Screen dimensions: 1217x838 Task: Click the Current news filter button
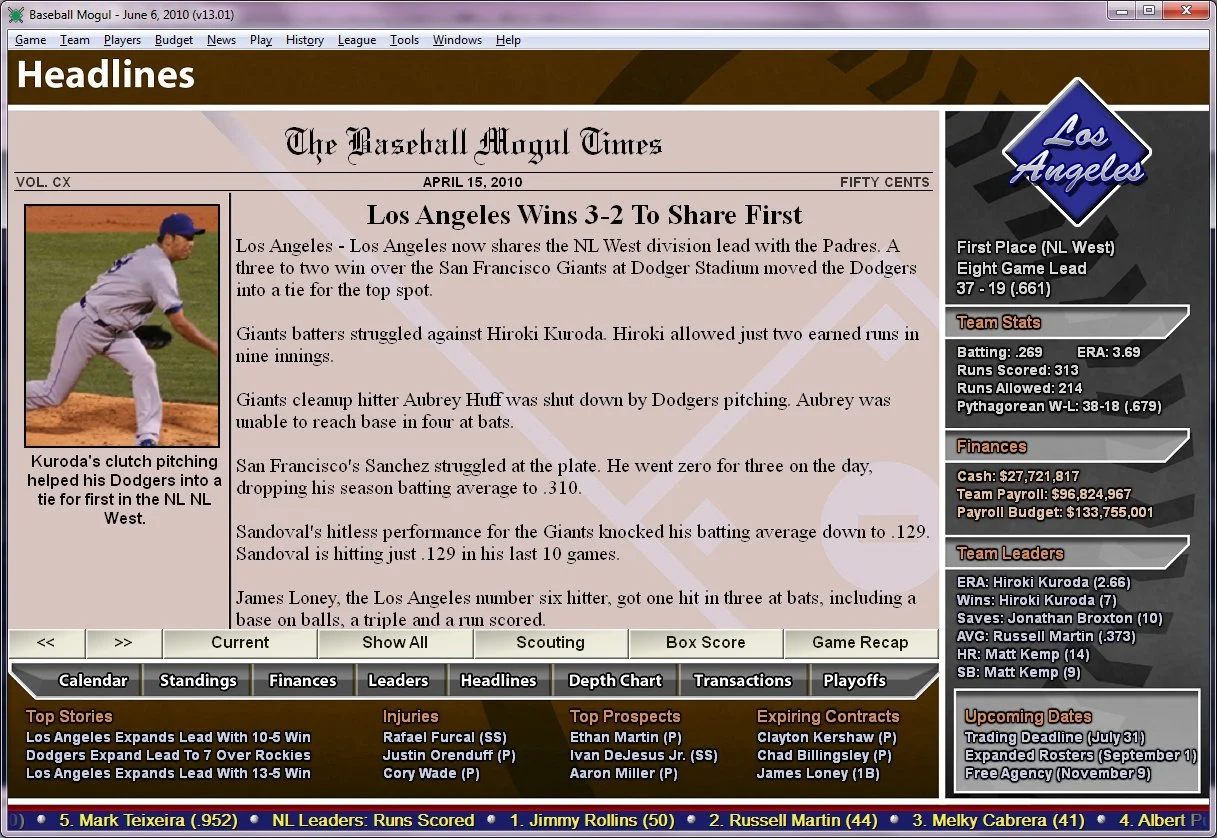(239, 644)
